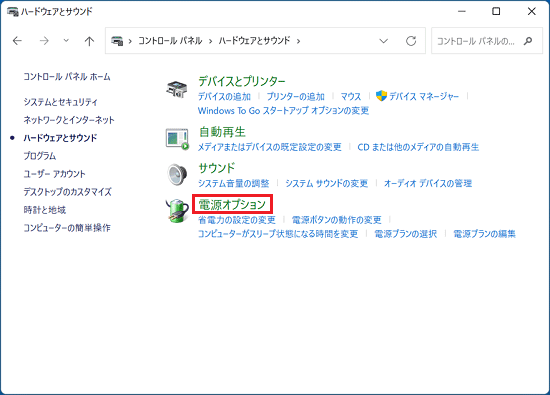
Task: Click メディアまたはデバイスの既定設定の変更
Action: pos(270,147)
